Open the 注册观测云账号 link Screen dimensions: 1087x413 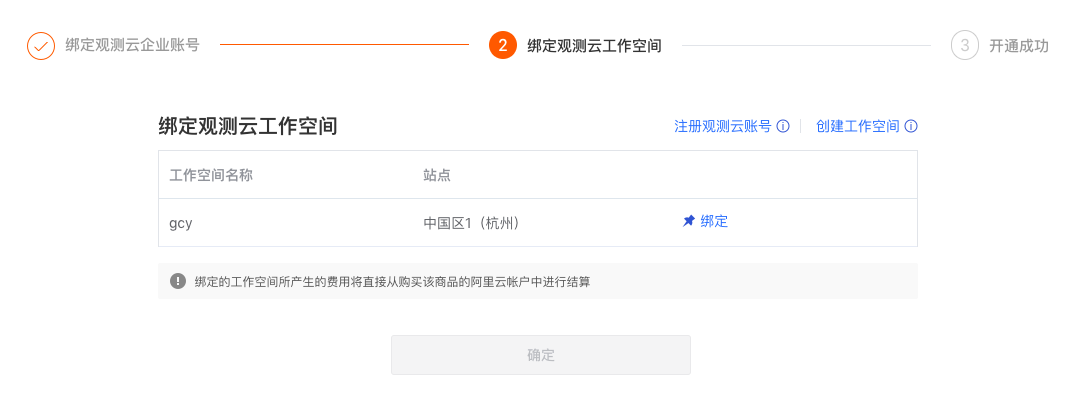[722, 126]
